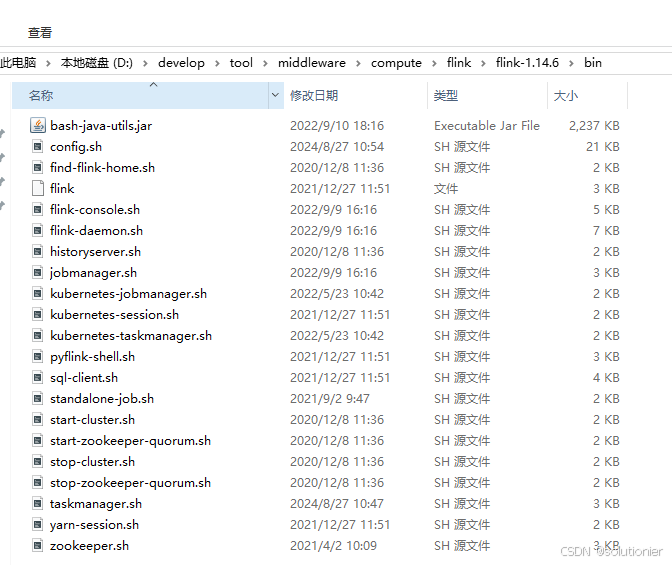Click the blank icon of flink file
Viewport: 672px width, 565px height.
coord(38,189)
